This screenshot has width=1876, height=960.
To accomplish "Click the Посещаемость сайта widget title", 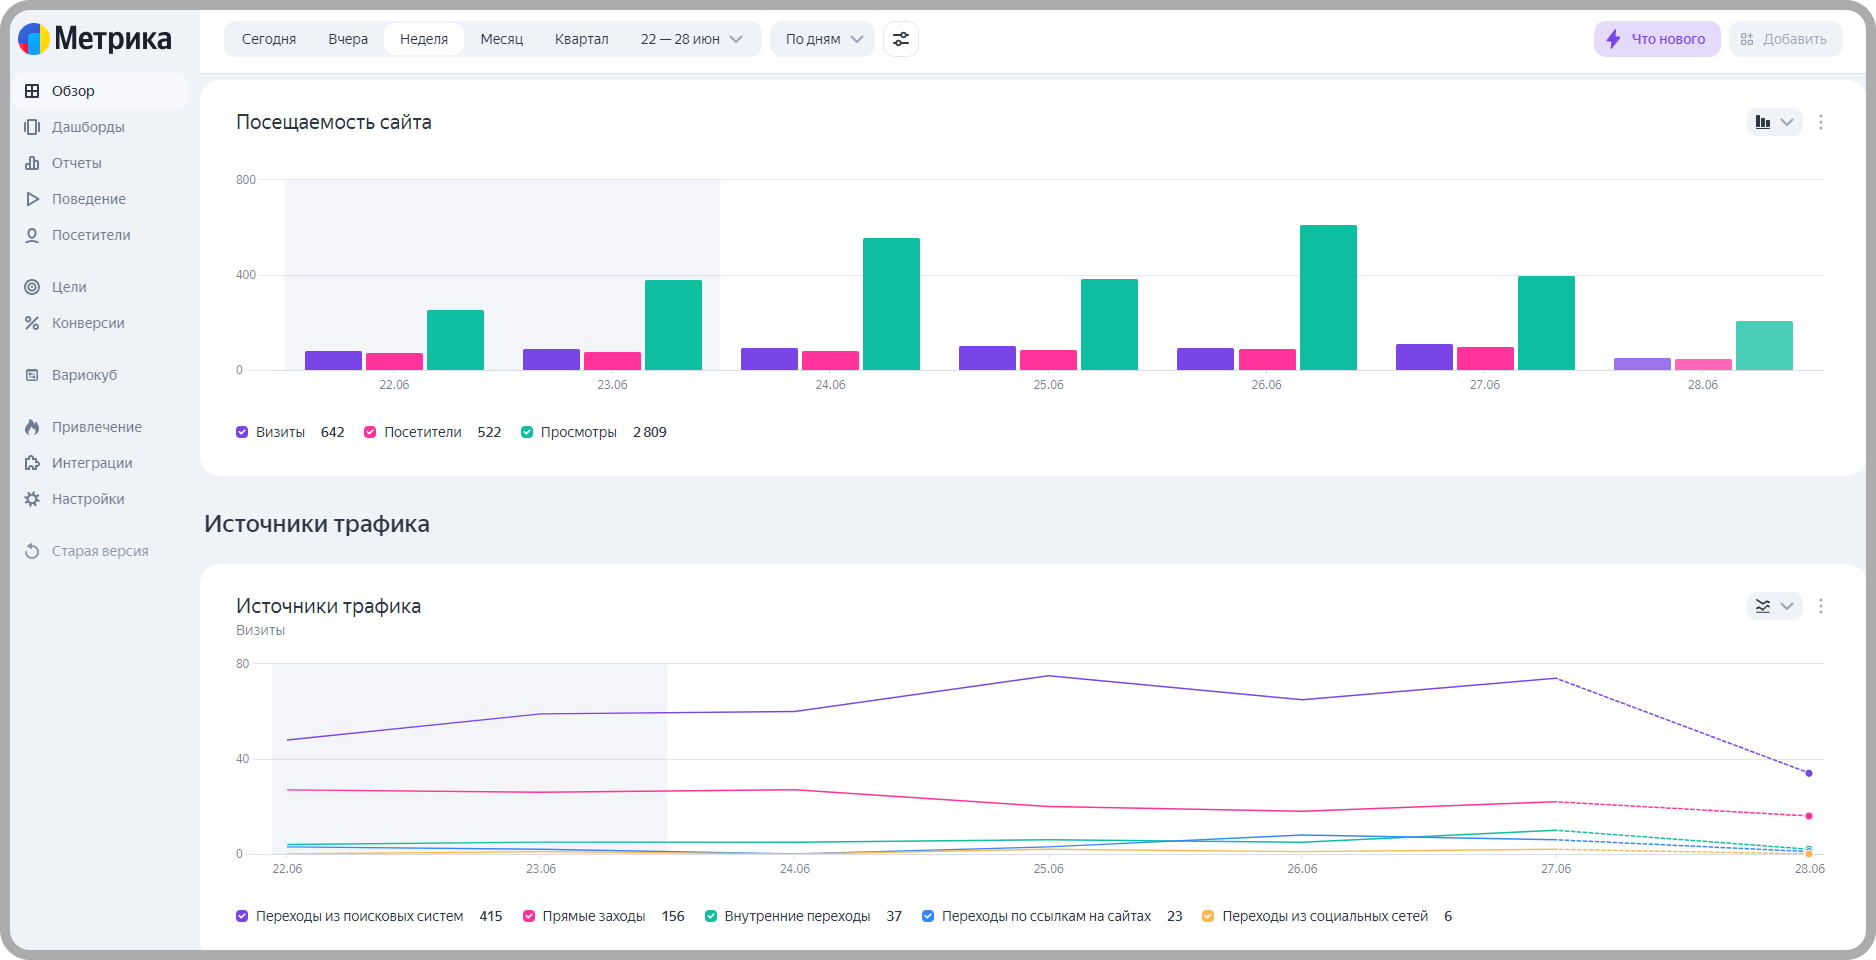I will click(x=334, y=122).
